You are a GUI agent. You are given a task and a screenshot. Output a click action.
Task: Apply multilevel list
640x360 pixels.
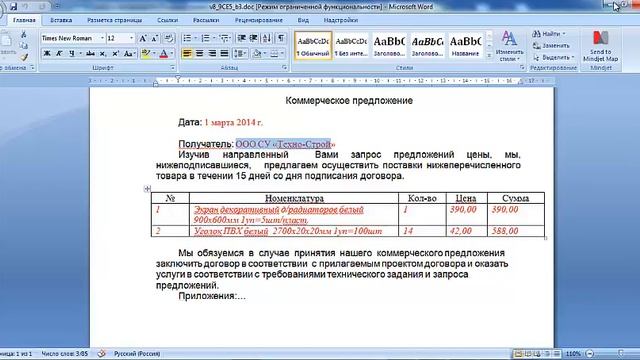coord(224,38)
